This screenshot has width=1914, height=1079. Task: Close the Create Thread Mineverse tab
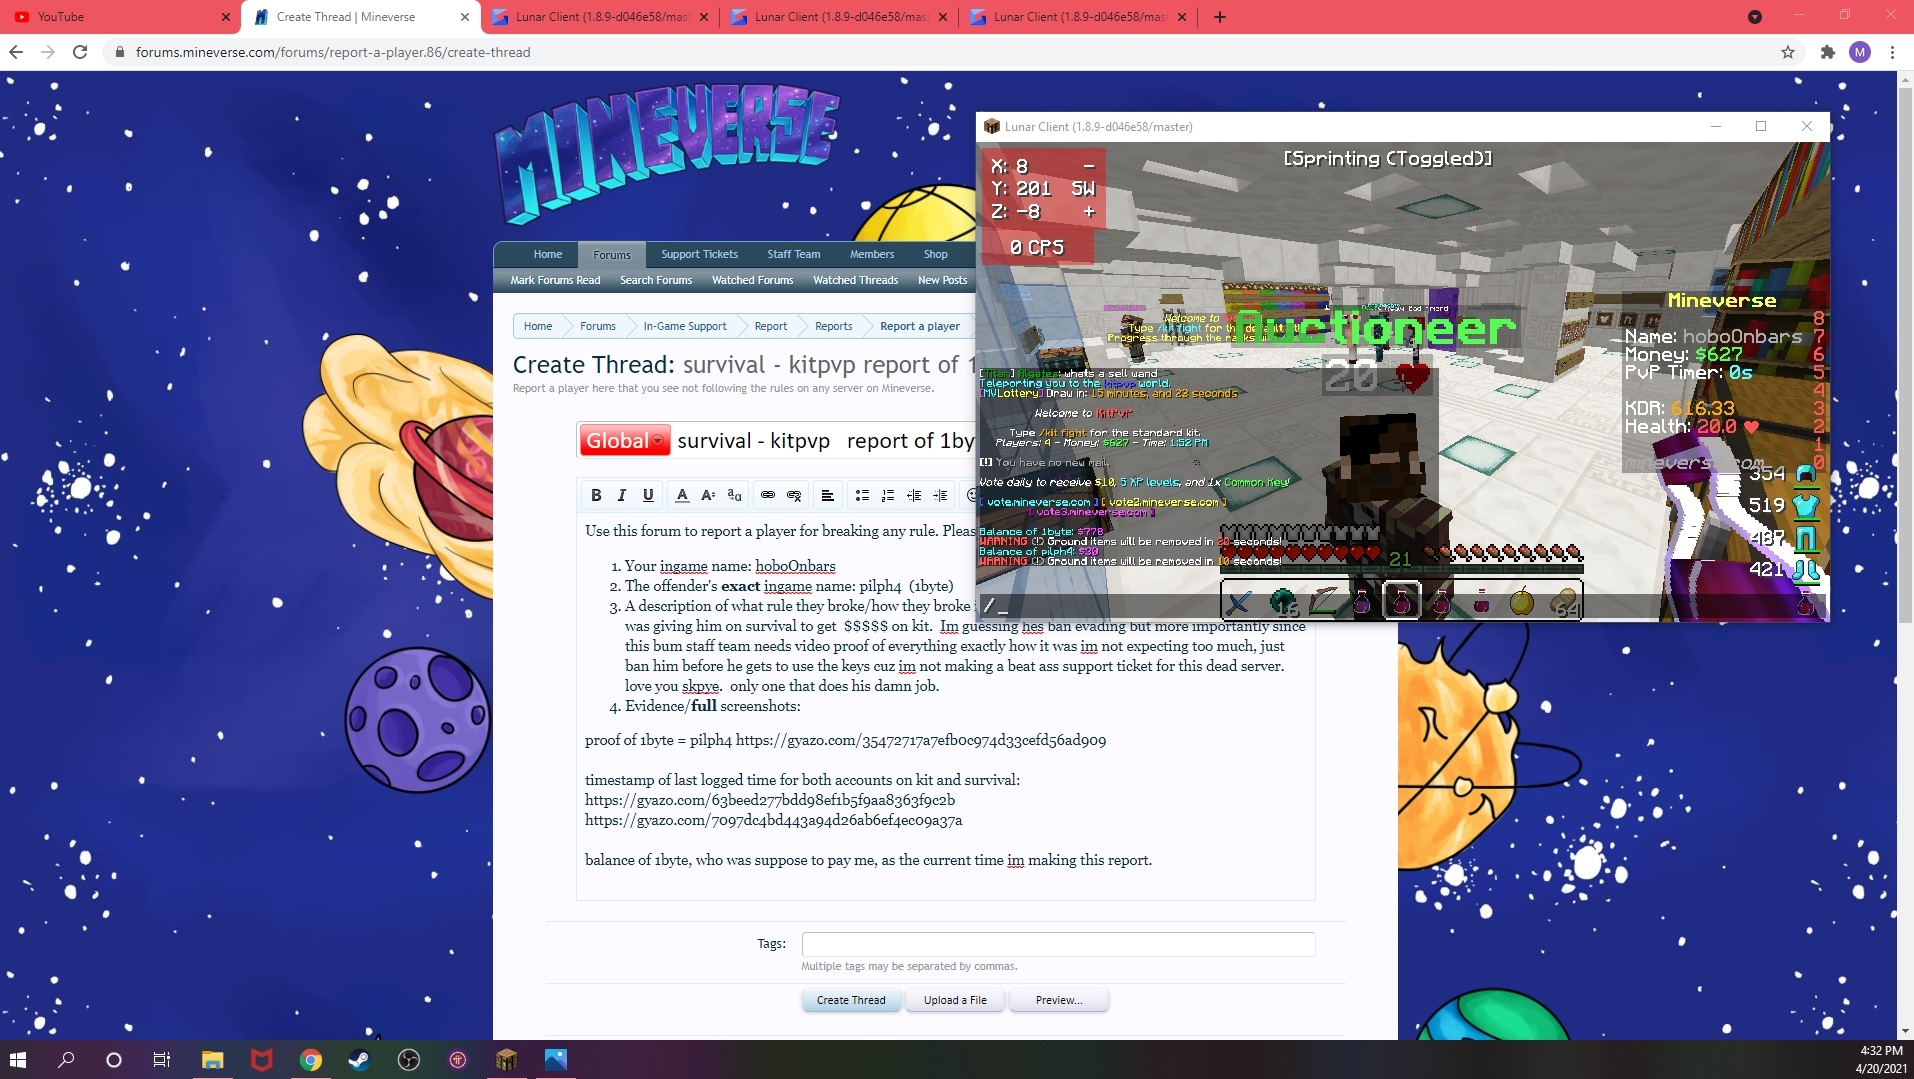click(x=464, y=17)
